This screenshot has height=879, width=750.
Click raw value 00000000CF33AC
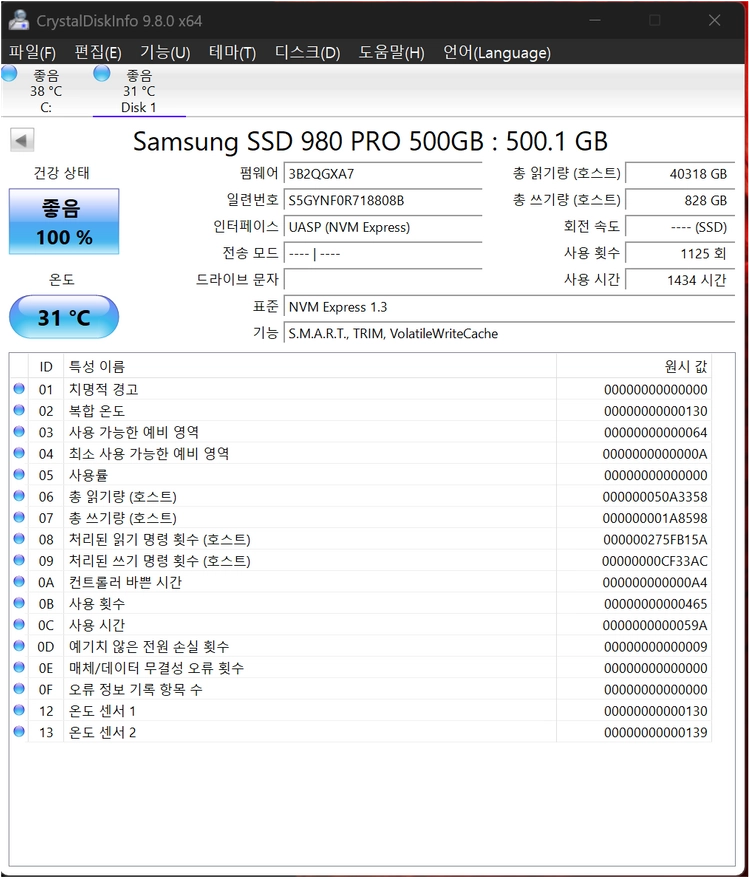point(654,561)
